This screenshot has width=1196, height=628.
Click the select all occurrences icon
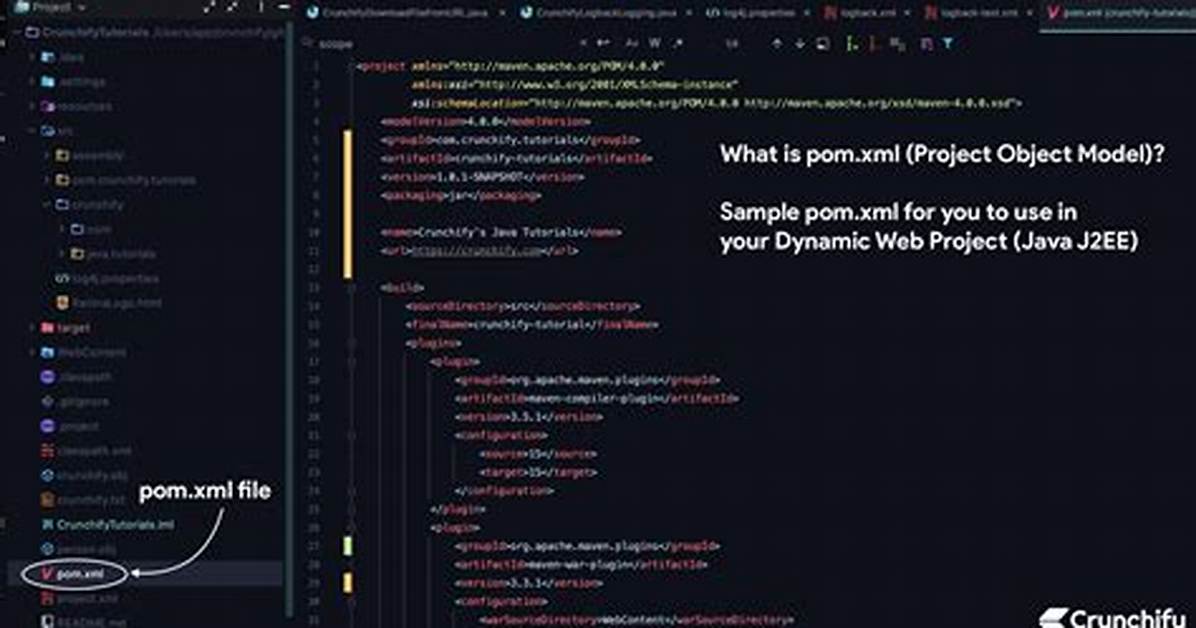tap(898, 44)
